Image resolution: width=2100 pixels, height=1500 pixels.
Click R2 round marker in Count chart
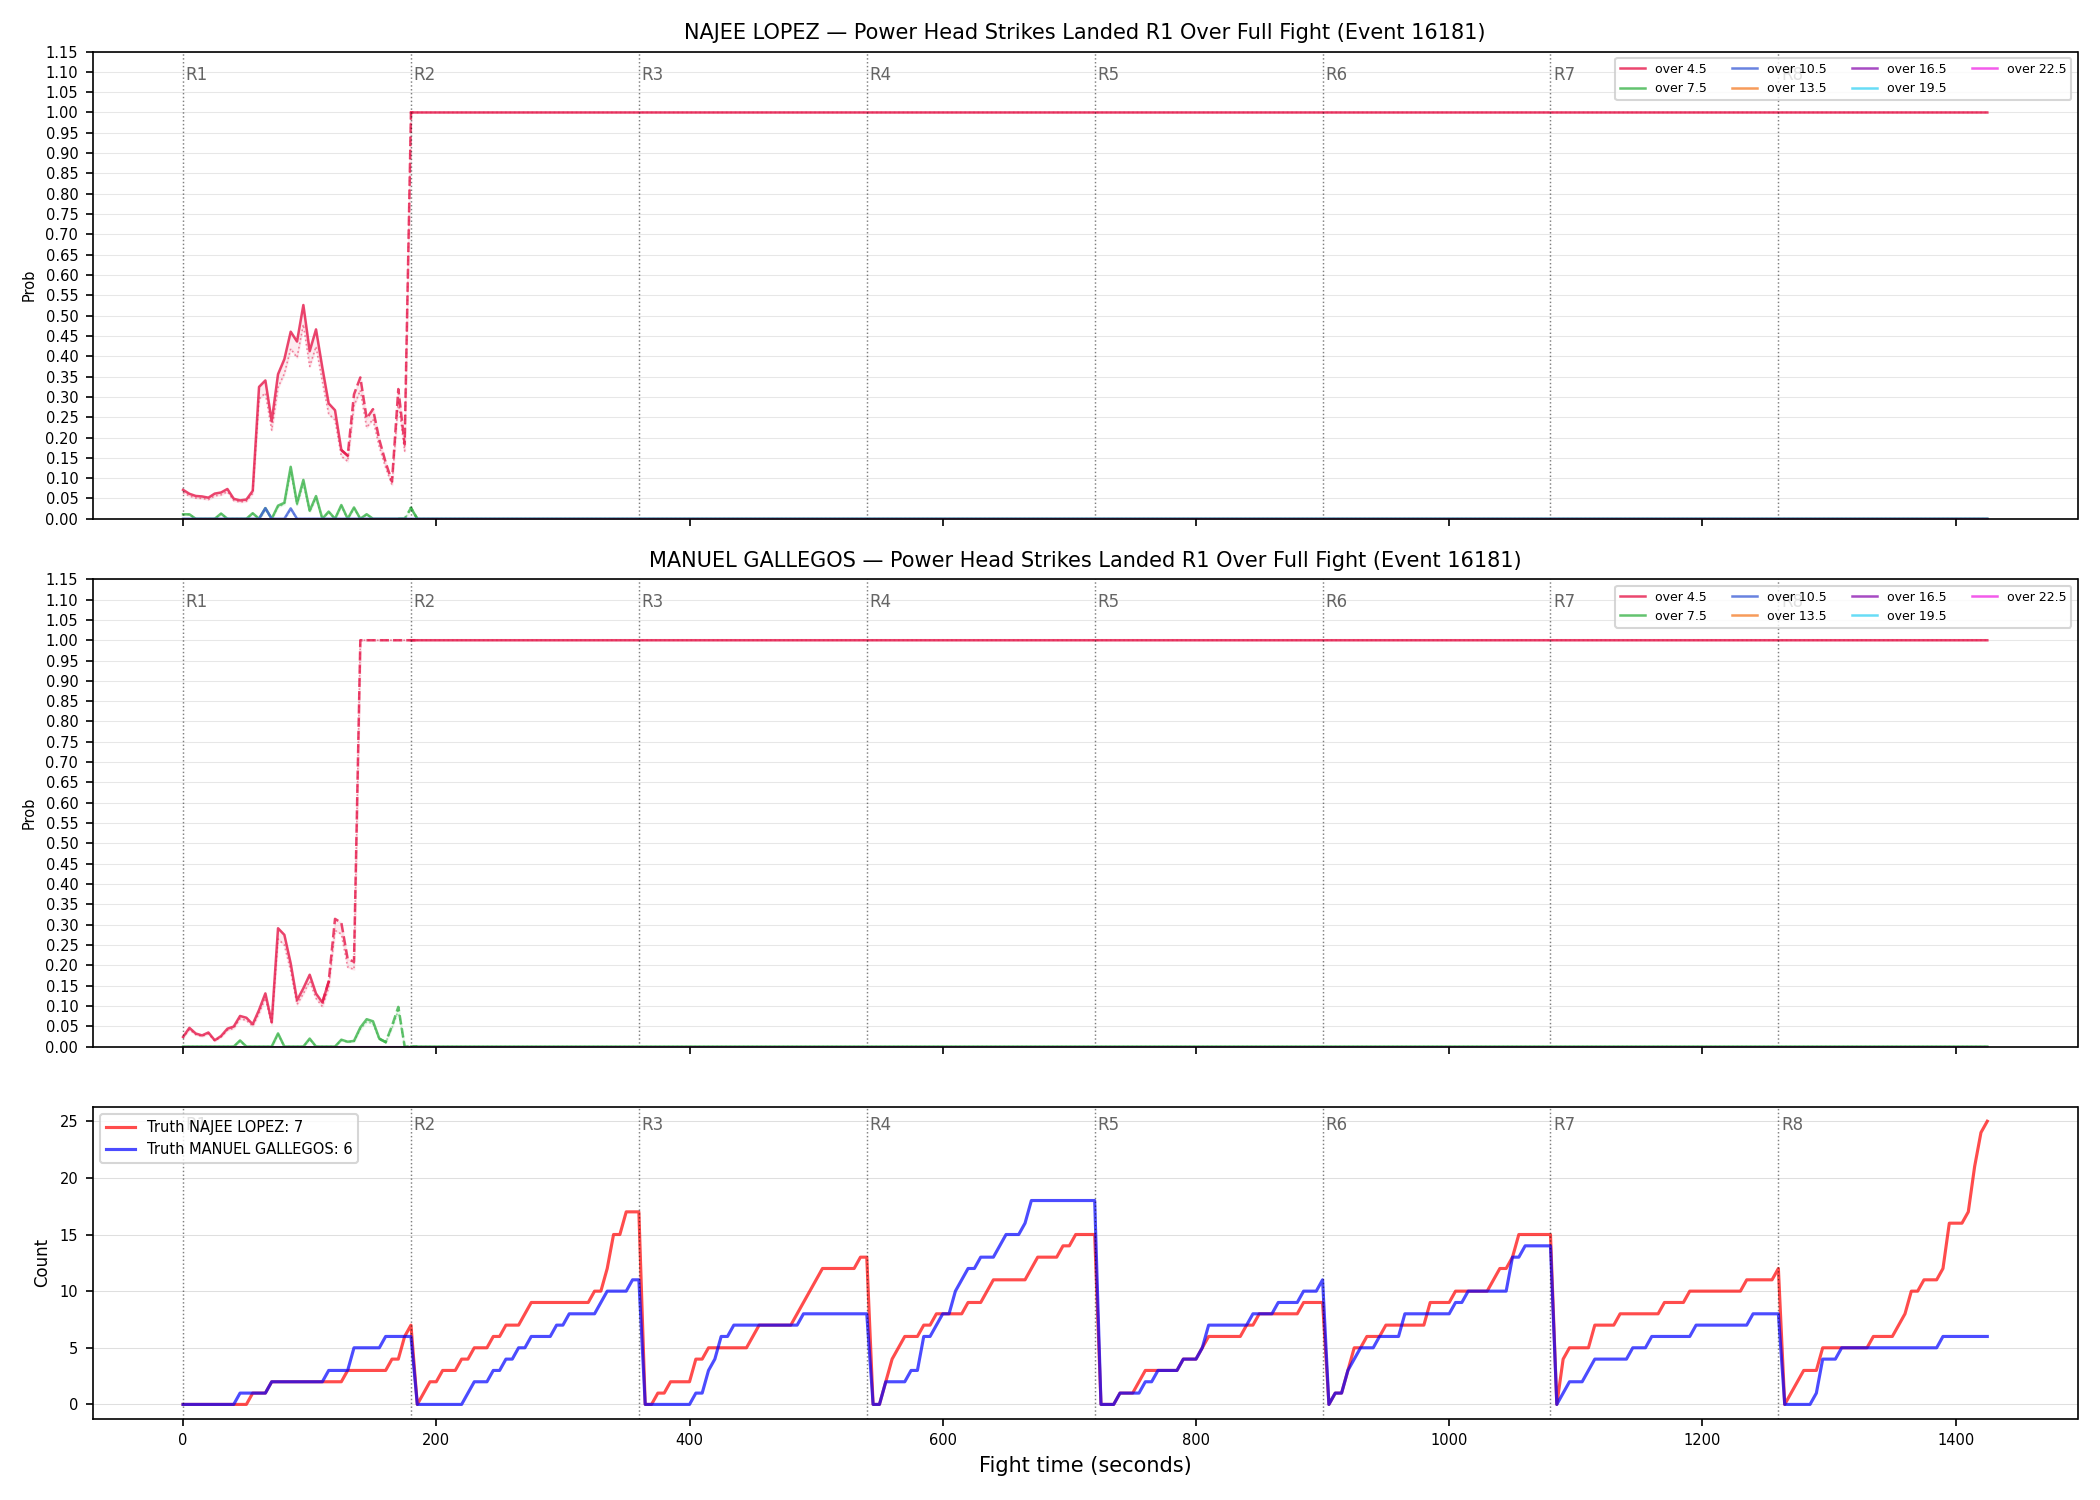pyautogui.click(x=424, y=1124)
